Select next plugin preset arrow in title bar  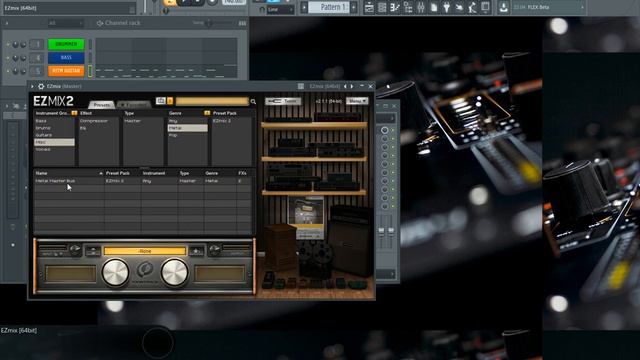pos(352,86)
